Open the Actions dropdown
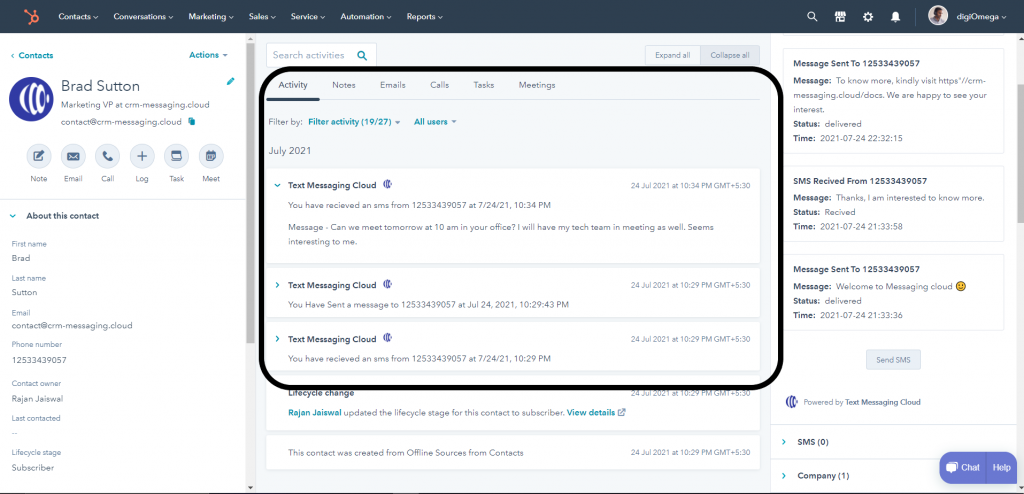 pos(208,55)
